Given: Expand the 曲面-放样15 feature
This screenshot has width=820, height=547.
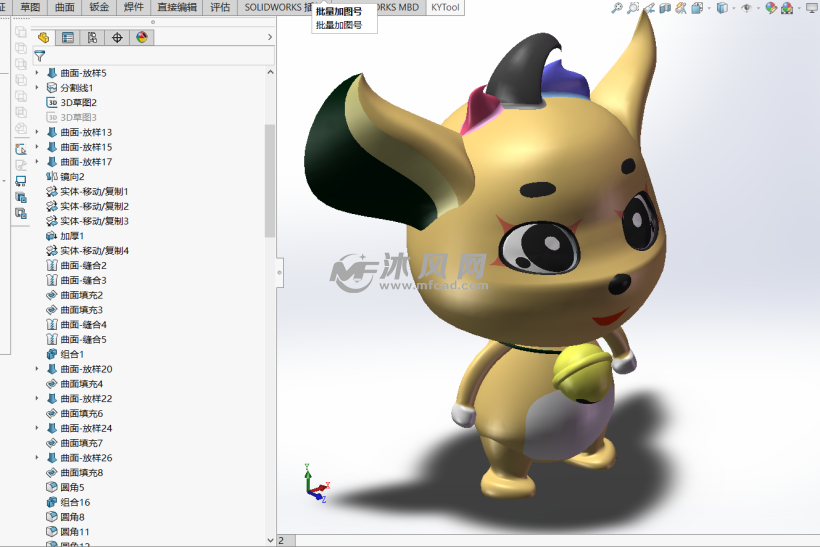Looking at the screenshot, I should click(x=37, y=146).
